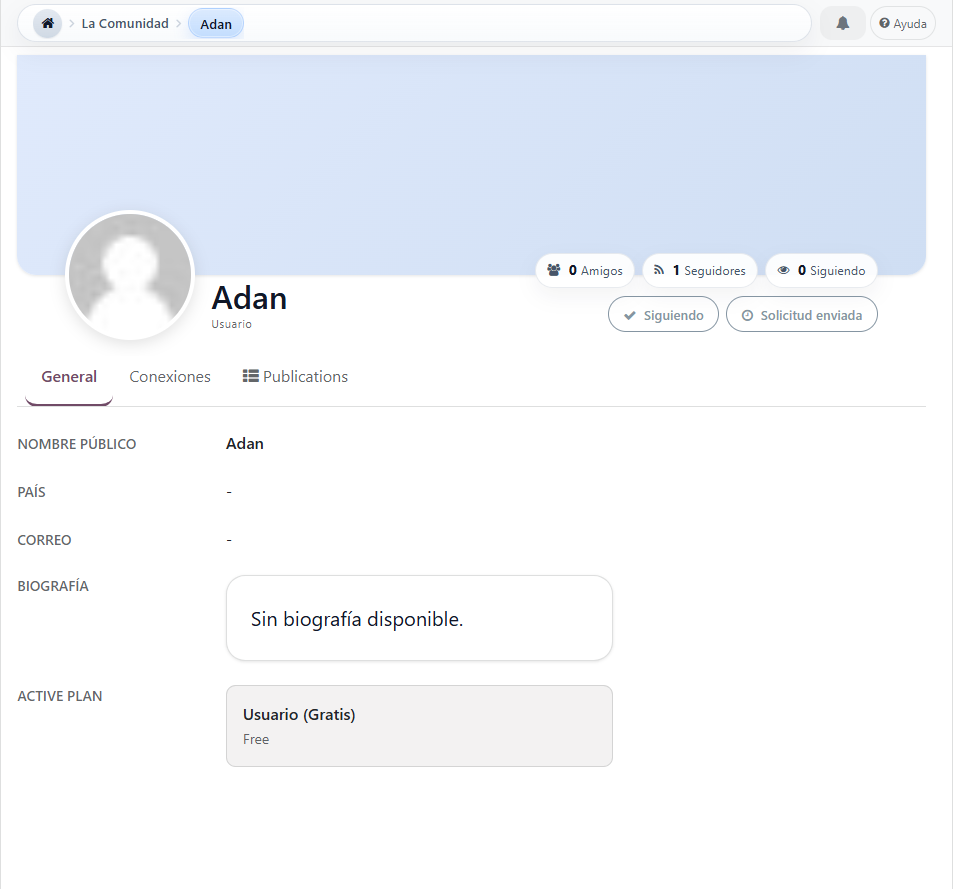Screen dimensions: 953x889
Task: Open La Comunidad breadcrumb
Action: [125, 24]
